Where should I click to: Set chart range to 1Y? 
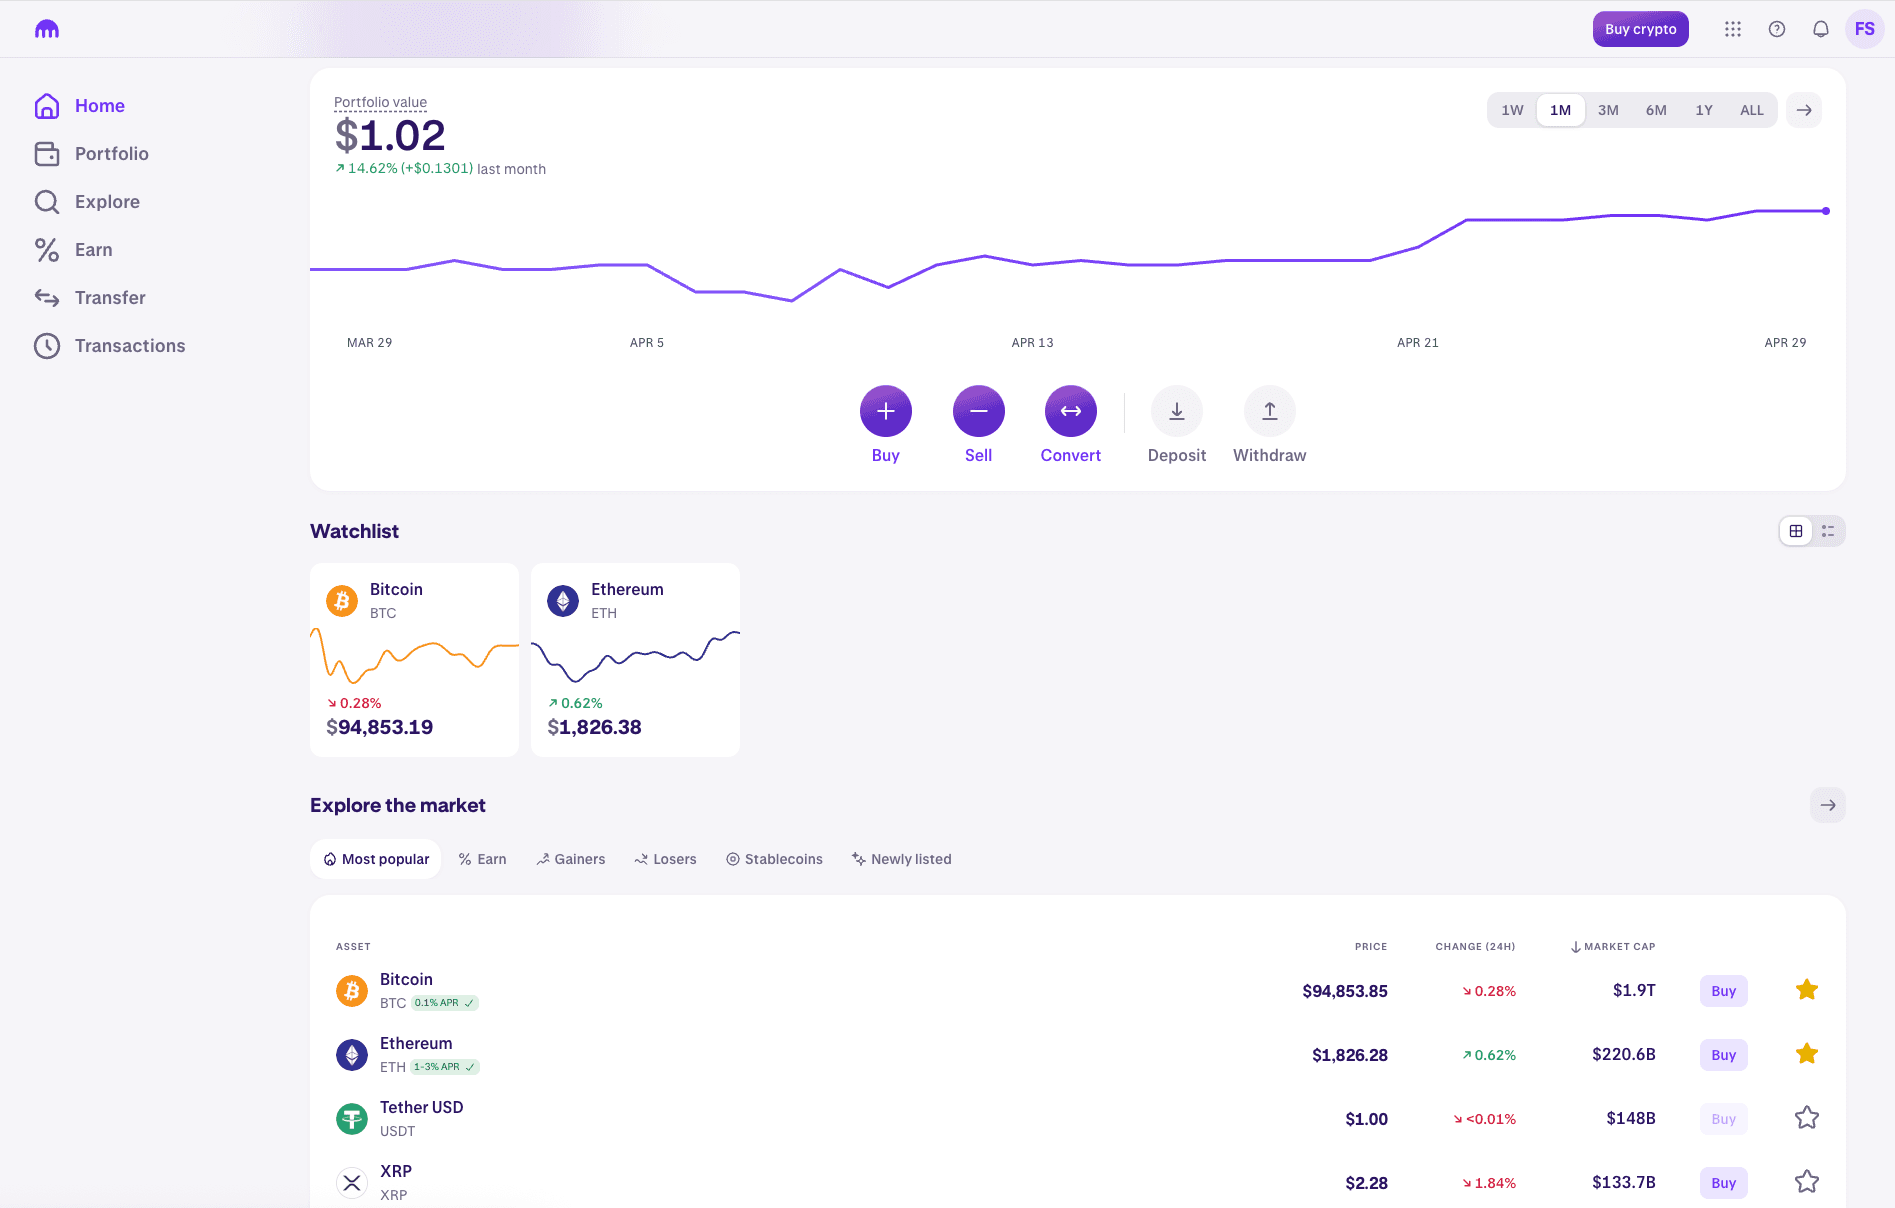(1704, 110)
